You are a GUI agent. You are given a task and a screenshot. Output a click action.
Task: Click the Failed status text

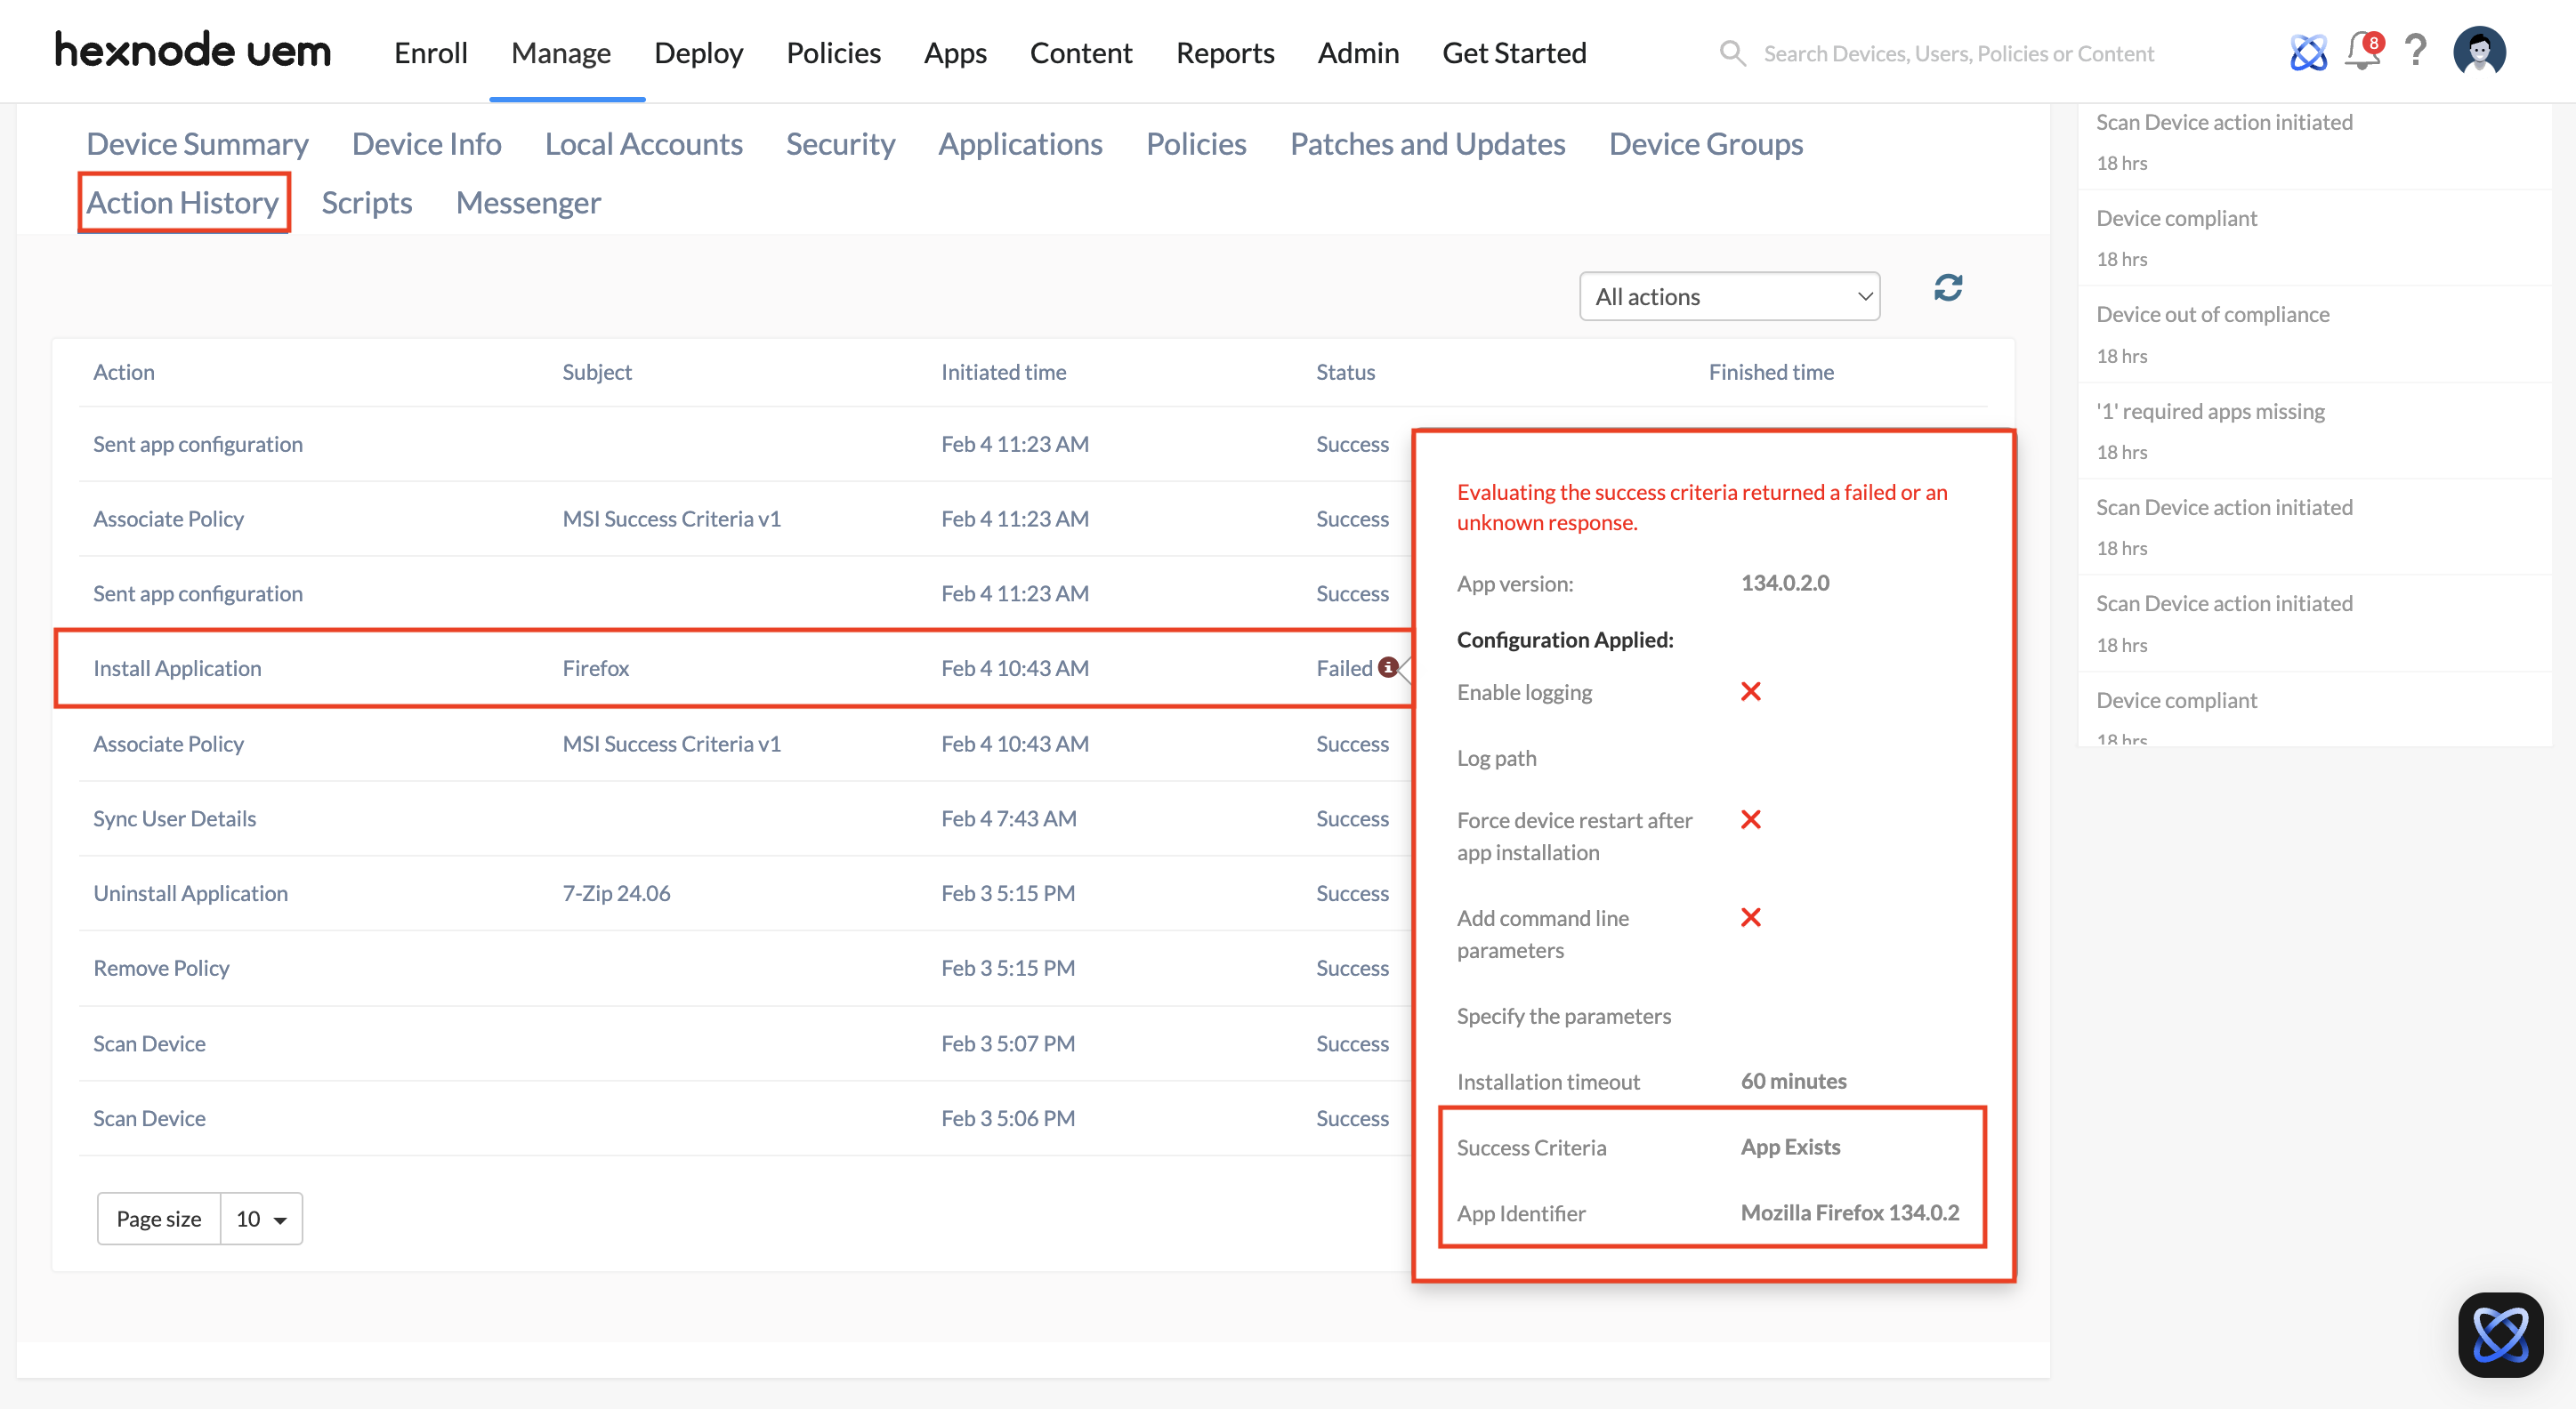point(1344,668)
